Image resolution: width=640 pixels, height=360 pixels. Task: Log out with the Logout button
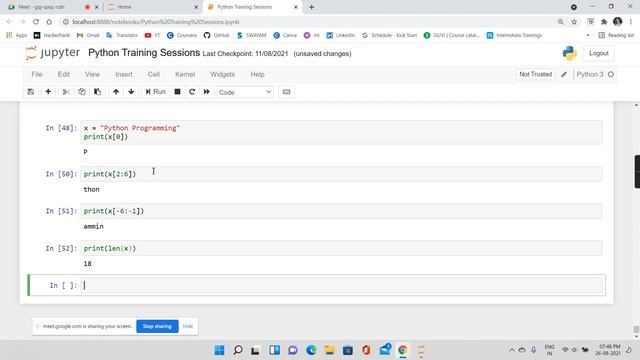(598, 53)
